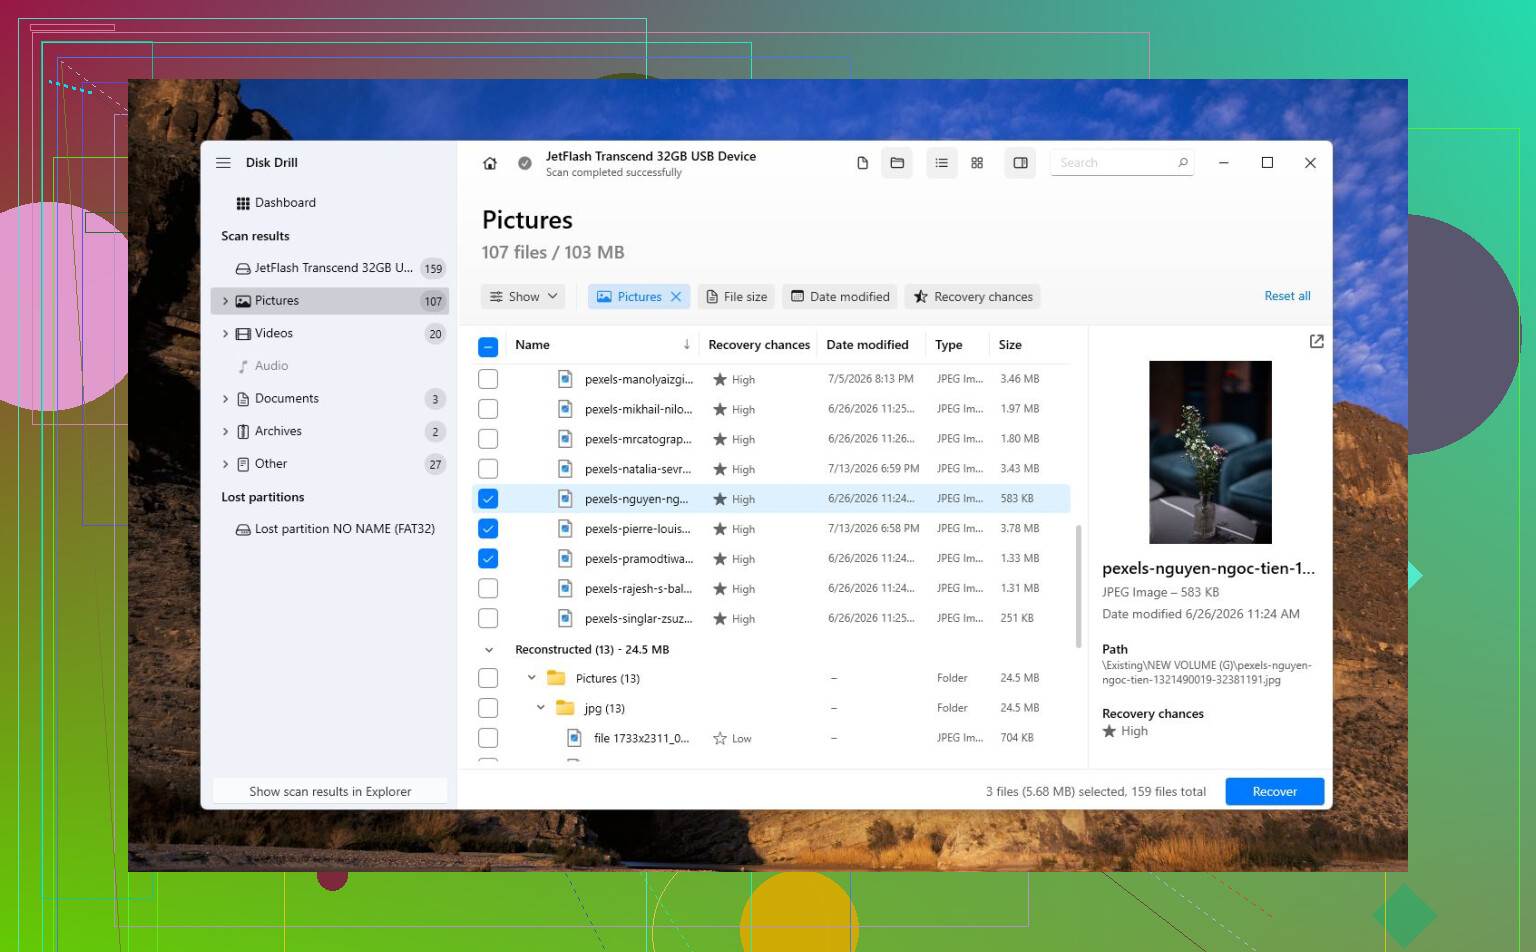Click the search magnifier icon

(1183, 162)
